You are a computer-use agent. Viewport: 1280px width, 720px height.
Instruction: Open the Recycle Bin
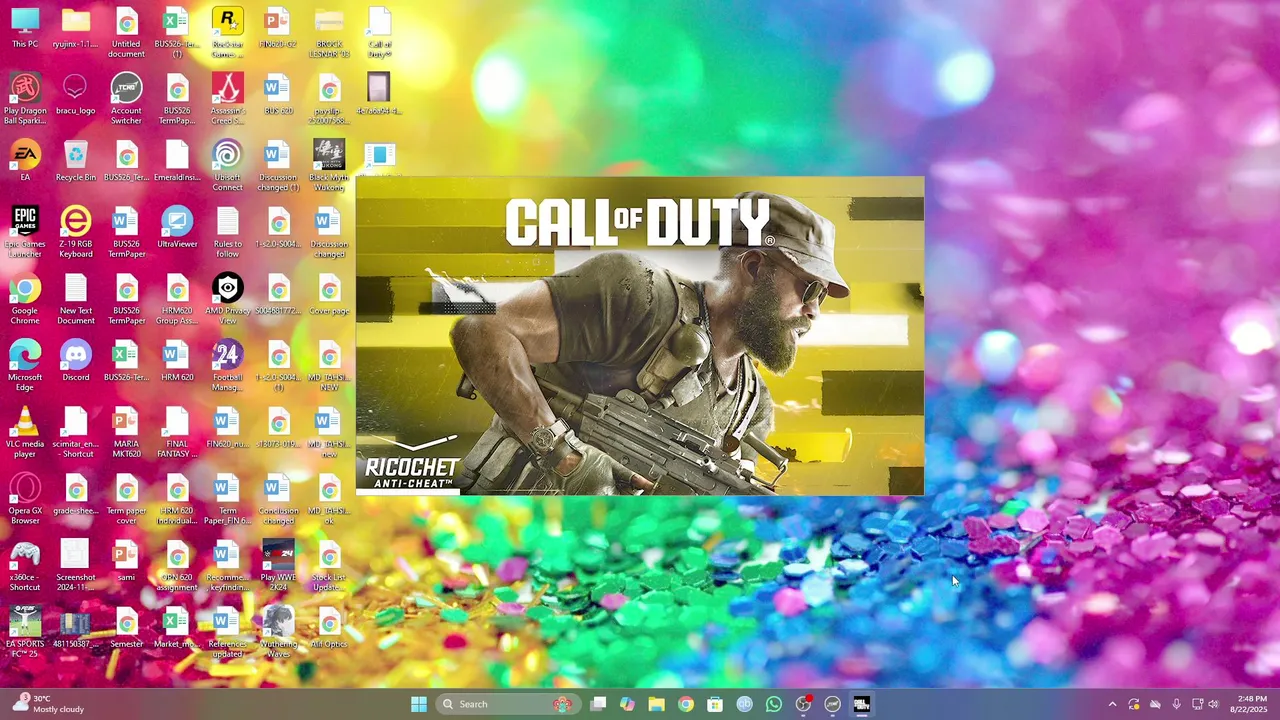tap(76, 162)
